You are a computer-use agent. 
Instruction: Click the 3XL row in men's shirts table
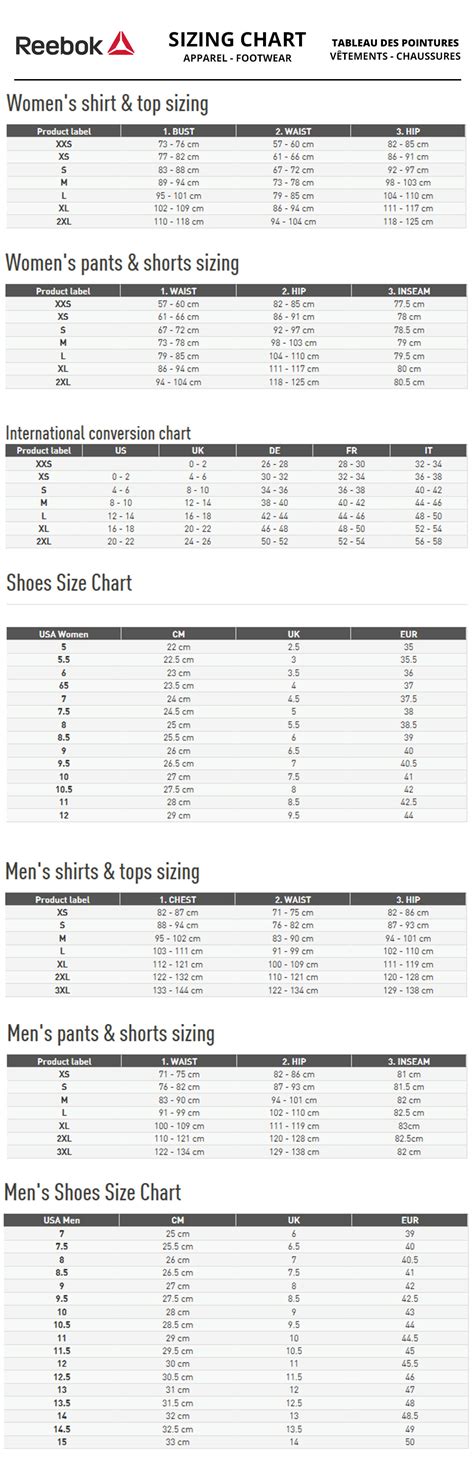coord(236,990)
